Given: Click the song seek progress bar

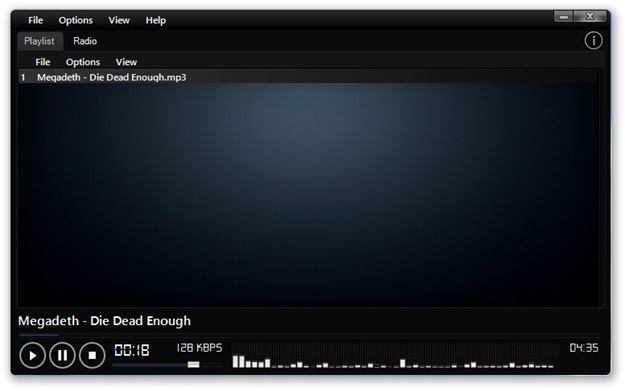Looking at the screenshot, I should coord(309,335).
